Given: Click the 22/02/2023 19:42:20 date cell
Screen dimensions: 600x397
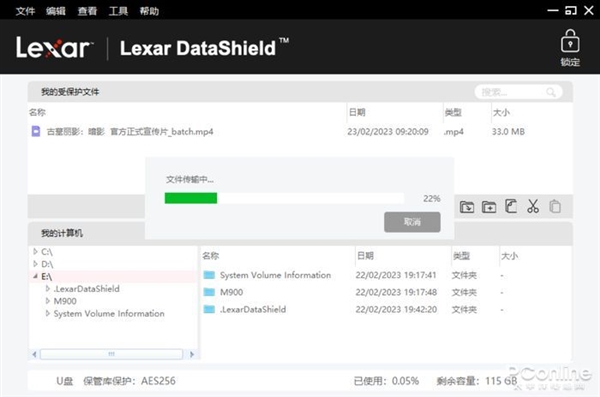Looking at the screenshot, I should pyautogui.click(x=396, y=309).
